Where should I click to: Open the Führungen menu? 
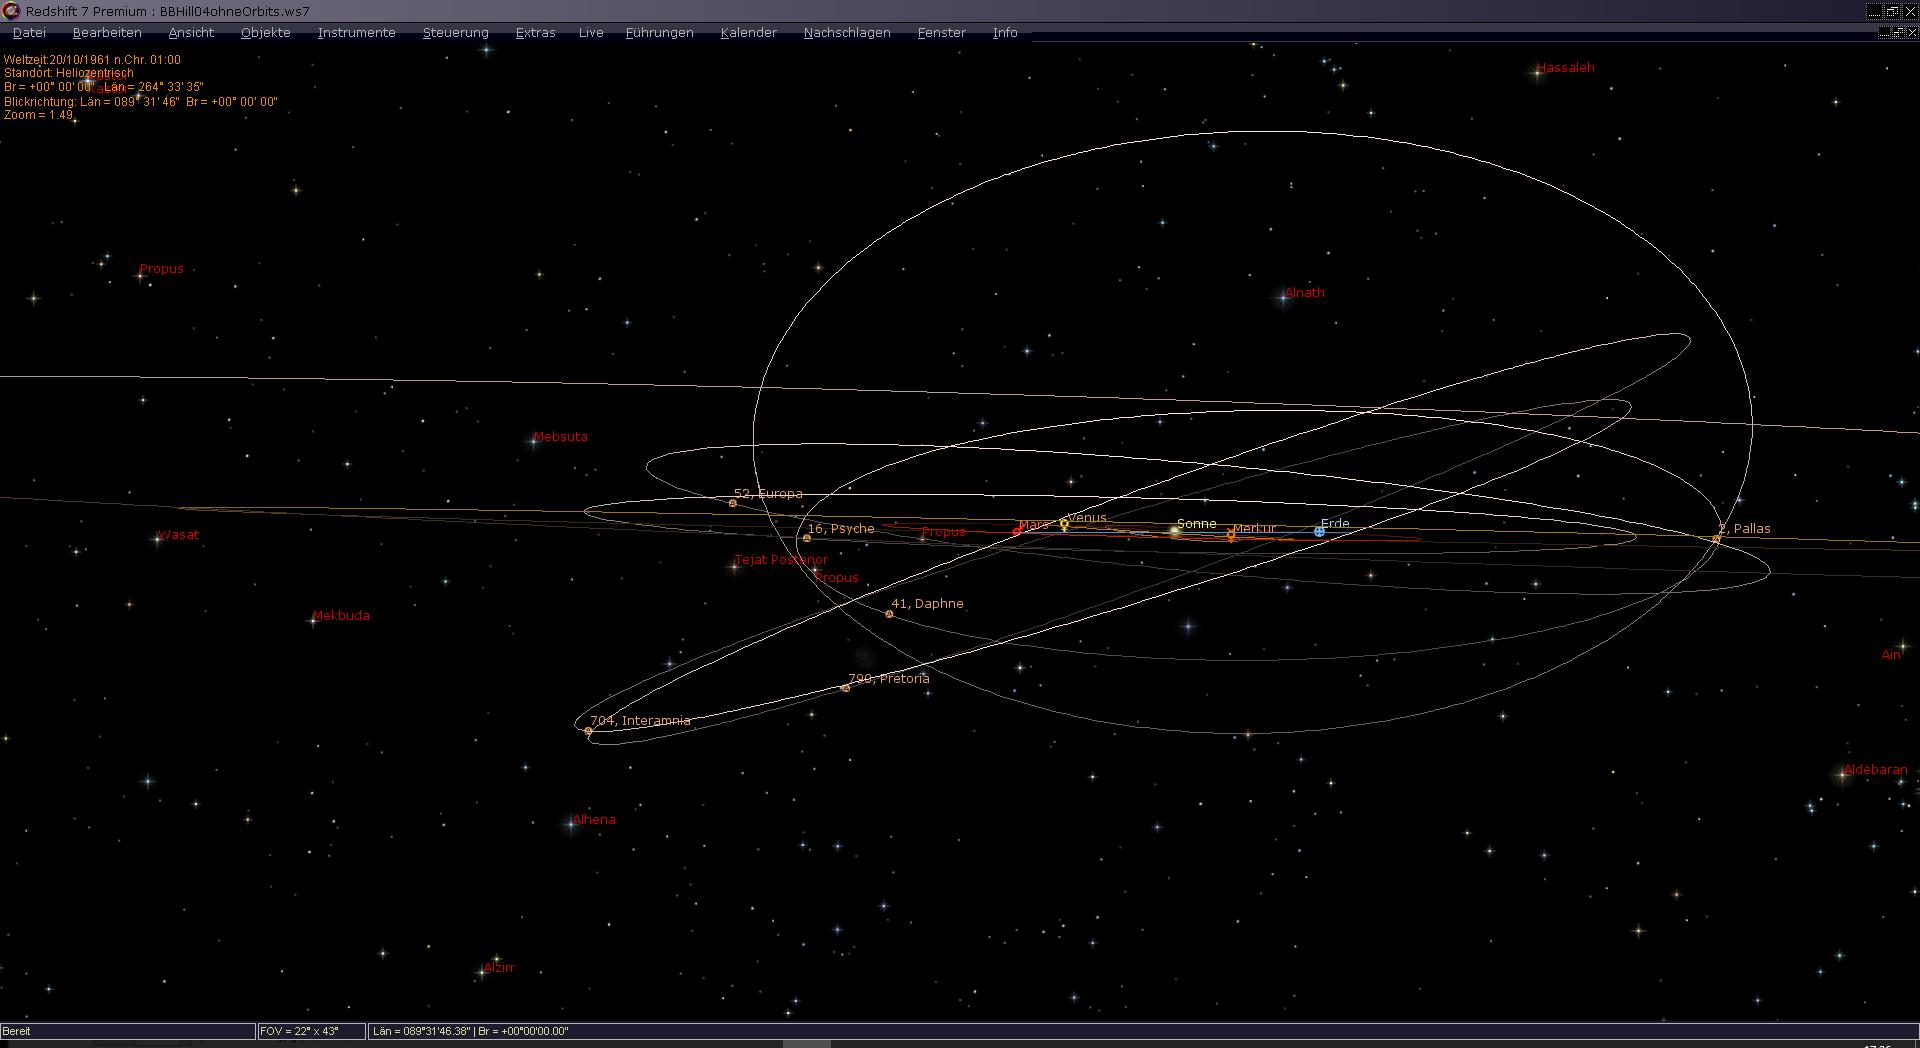click(659, 33)
